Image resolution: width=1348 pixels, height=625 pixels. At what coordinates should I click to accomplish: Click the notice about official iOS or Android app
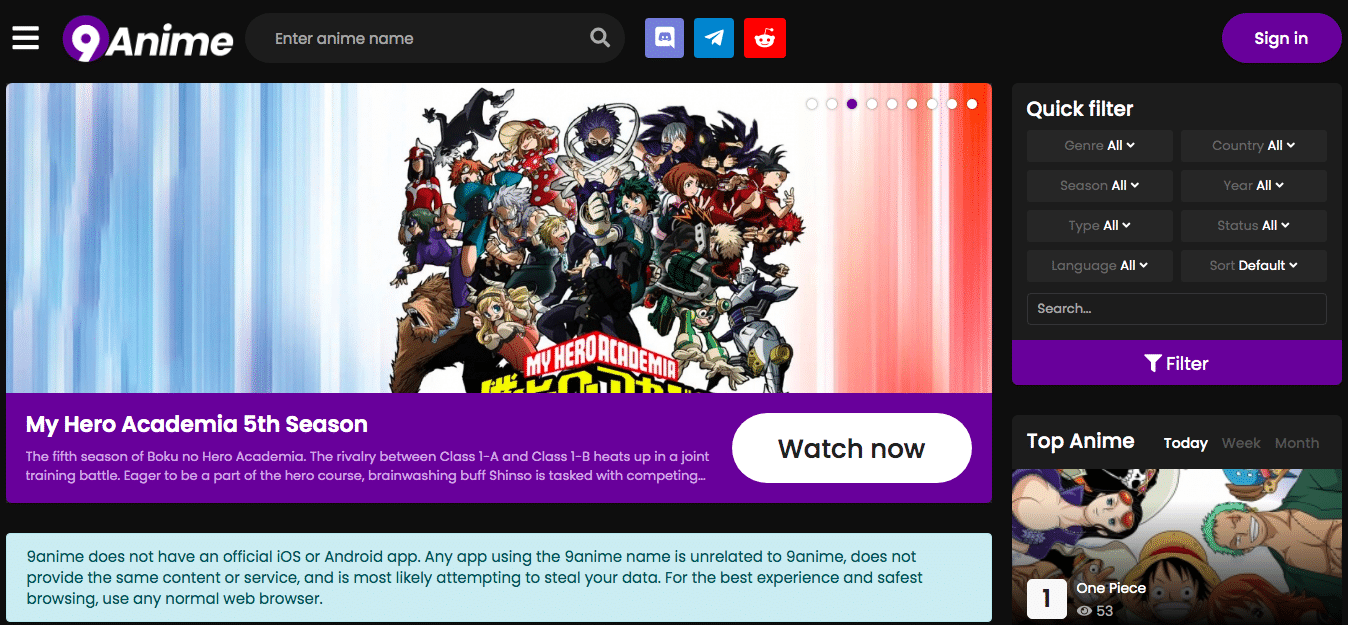click(x=499, y=578)
